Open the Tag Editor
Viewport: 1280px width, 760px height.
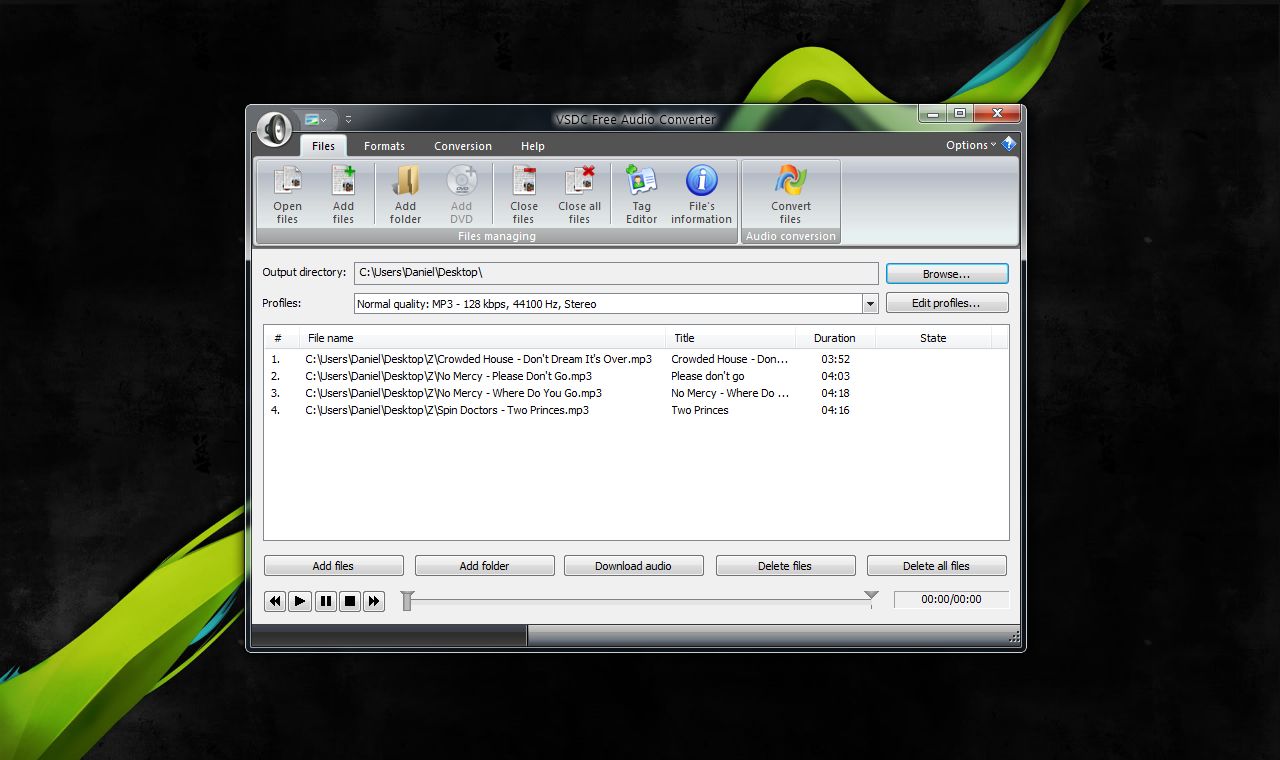(x=641, y=195)
